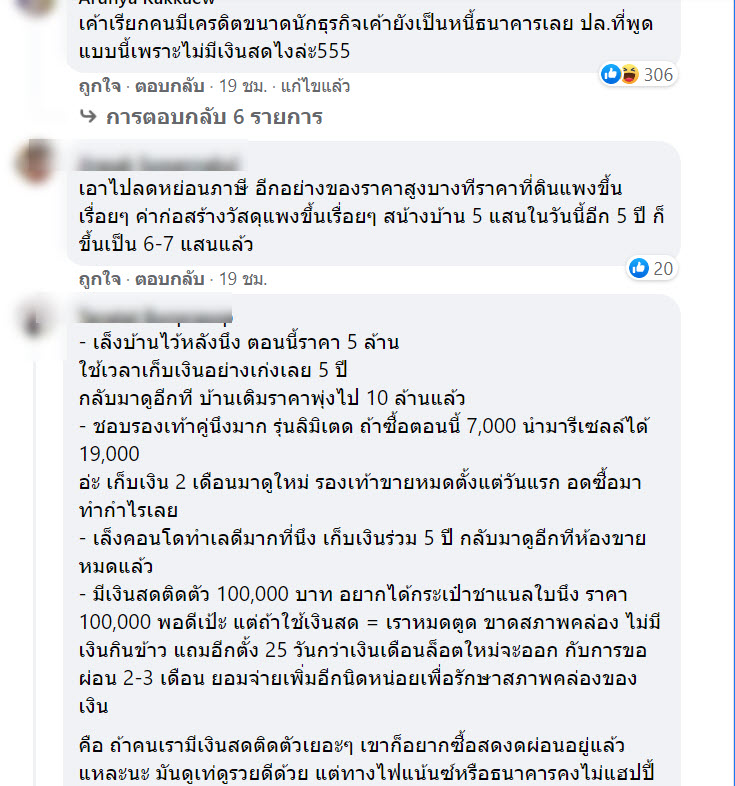
Task: Click ถูกใจ under the tax deduction comment
Action: (x=100, y=279)
